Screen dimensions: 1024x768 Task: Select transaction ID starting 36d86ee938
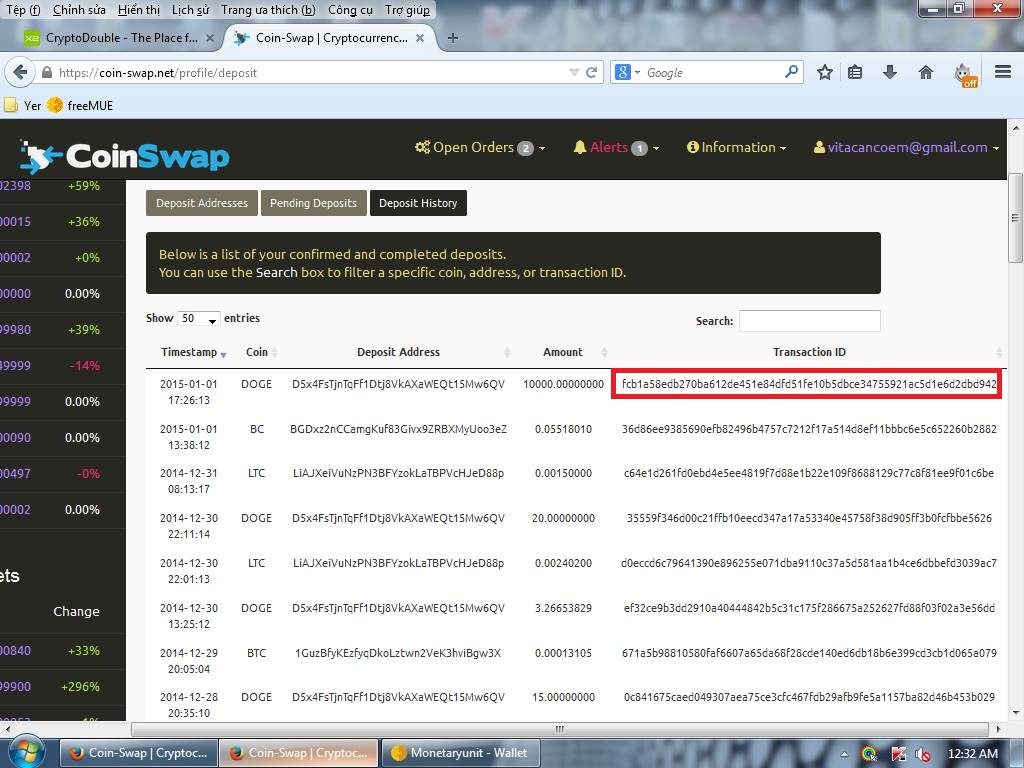click(808, 429)
